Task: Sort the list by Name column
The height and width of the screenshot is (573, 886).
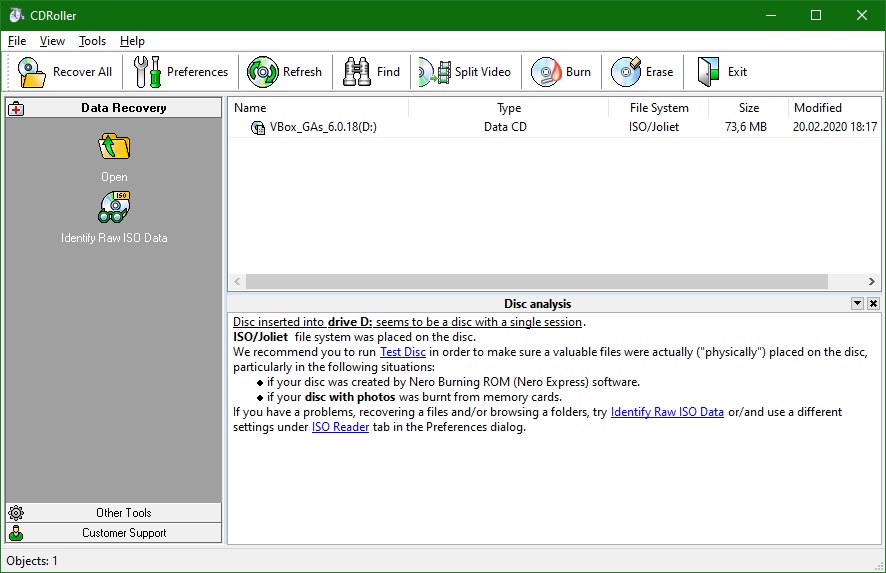Action: [x=319, y=107]
